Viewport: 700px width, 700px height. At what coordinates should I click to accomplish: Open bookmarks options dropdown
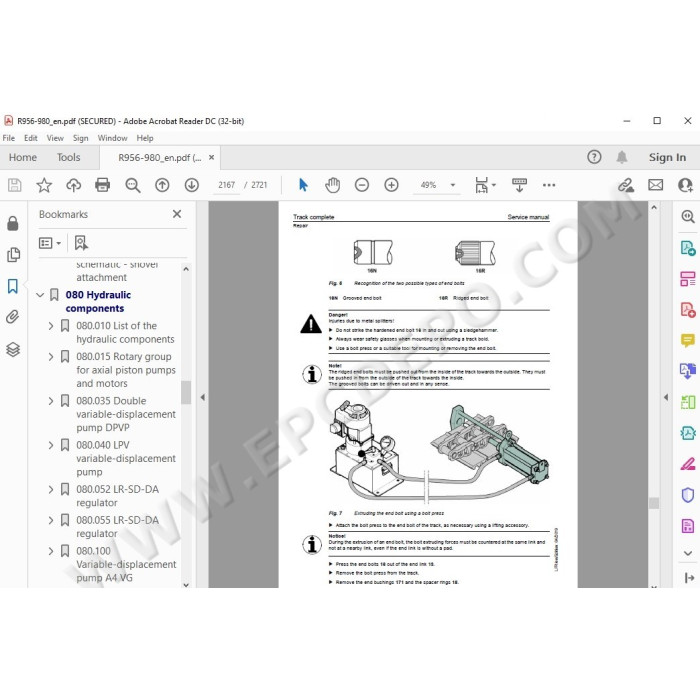point(50,243)
